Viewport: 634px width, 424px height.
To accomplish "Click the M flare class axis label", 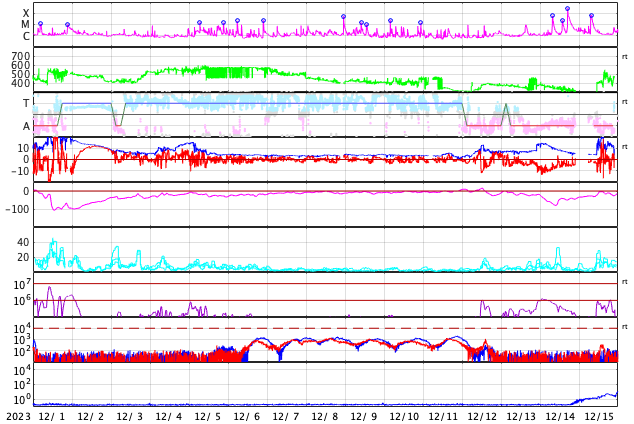I will [26, 25].
